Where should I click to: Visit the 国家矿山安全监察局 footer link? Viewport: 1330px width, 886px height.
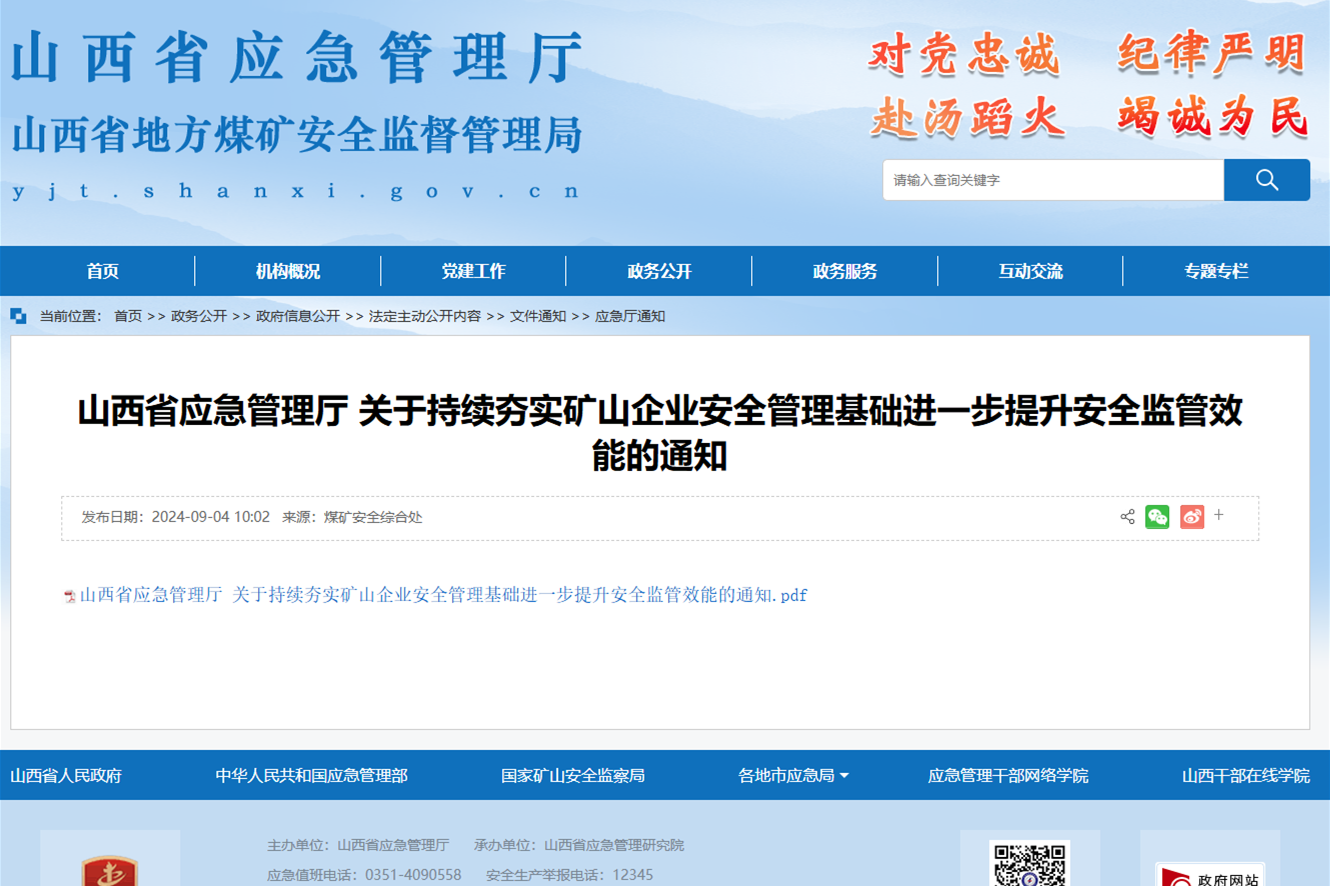click(572, 775)
